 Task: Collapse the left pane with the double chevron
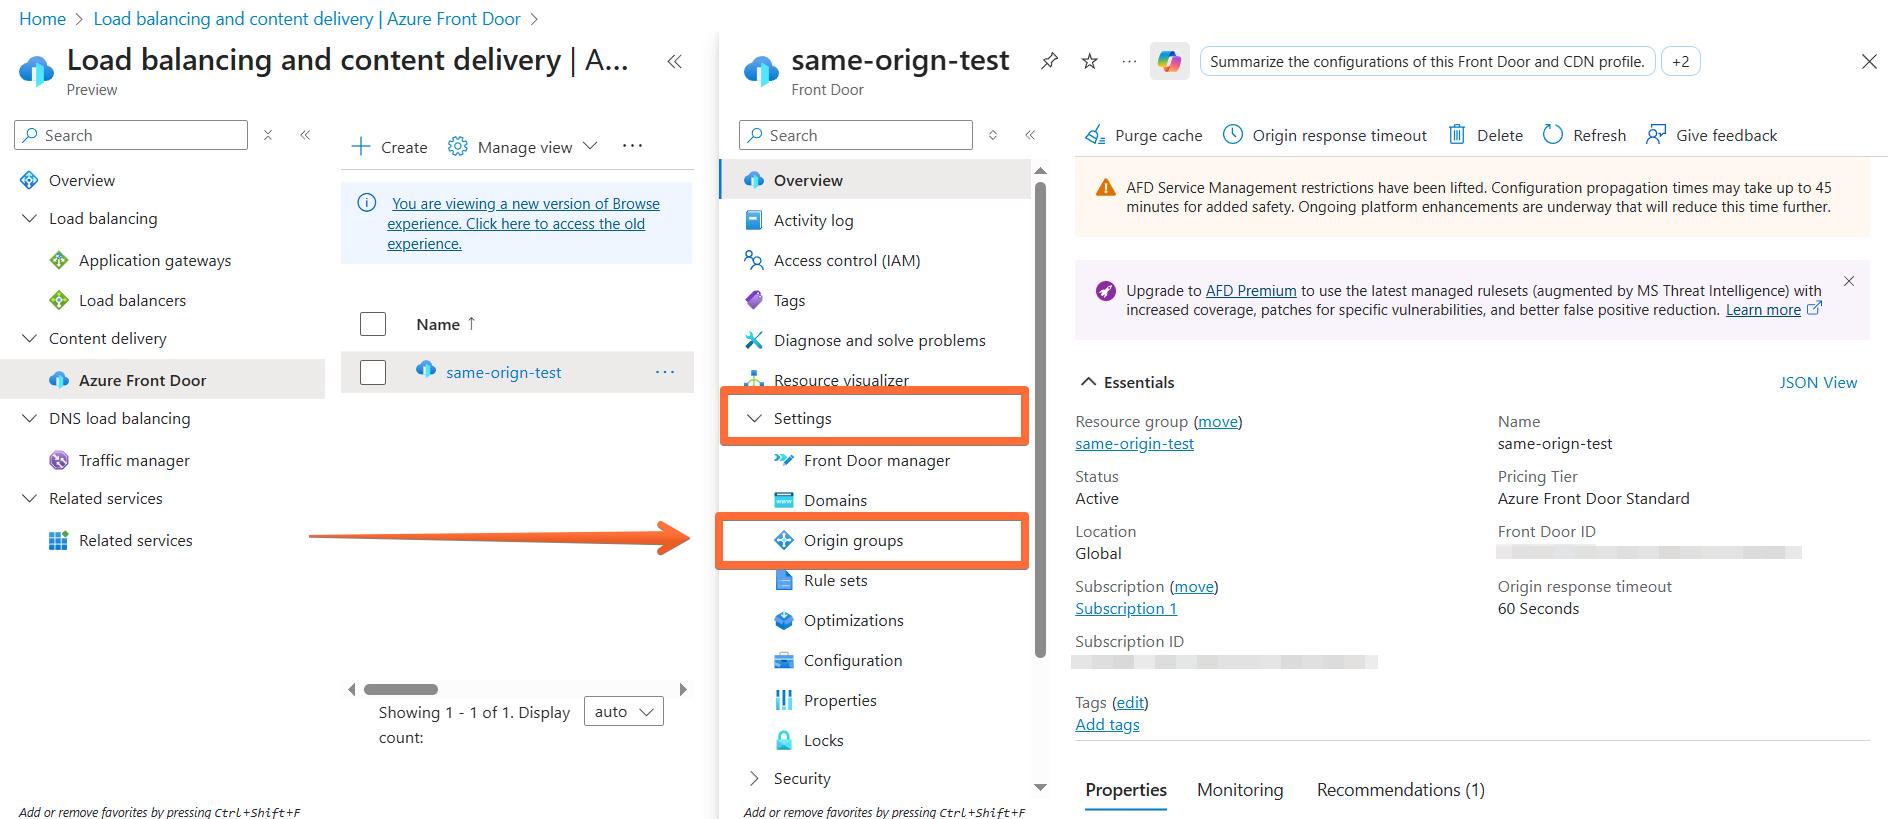tap(305, 134)
